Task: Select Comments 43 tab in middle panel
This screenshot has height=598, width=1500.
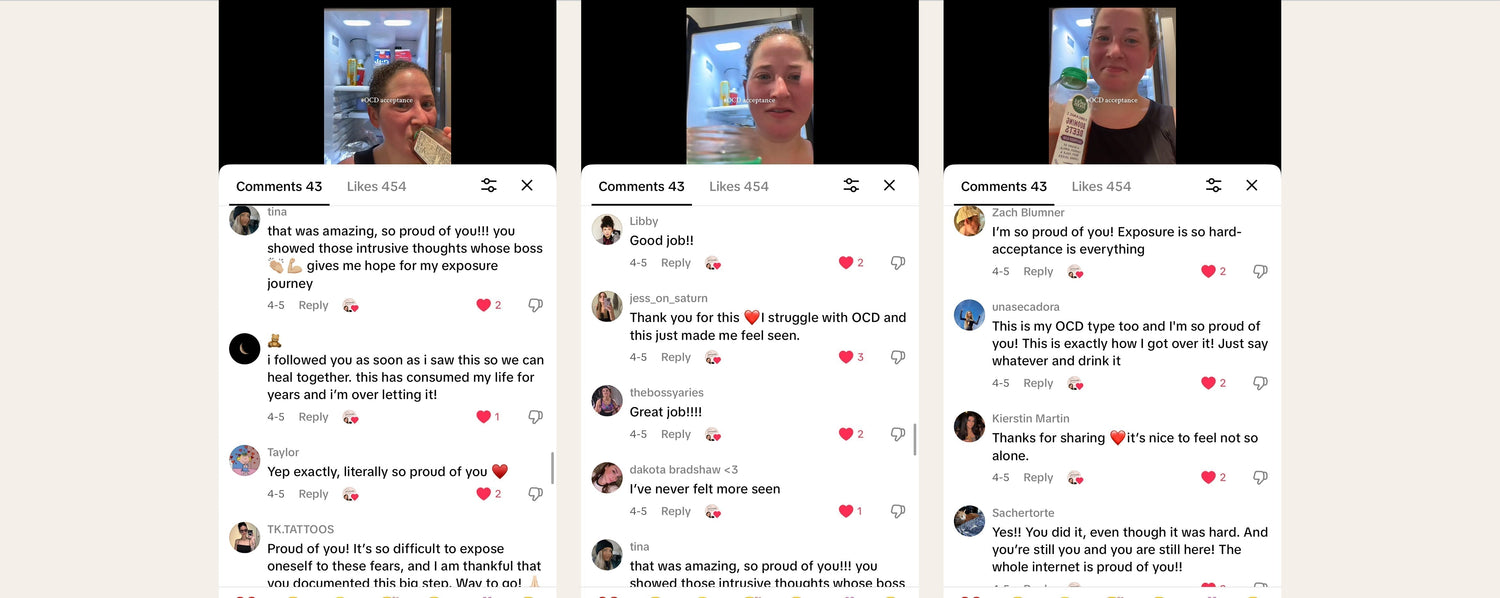Action: 641,186
